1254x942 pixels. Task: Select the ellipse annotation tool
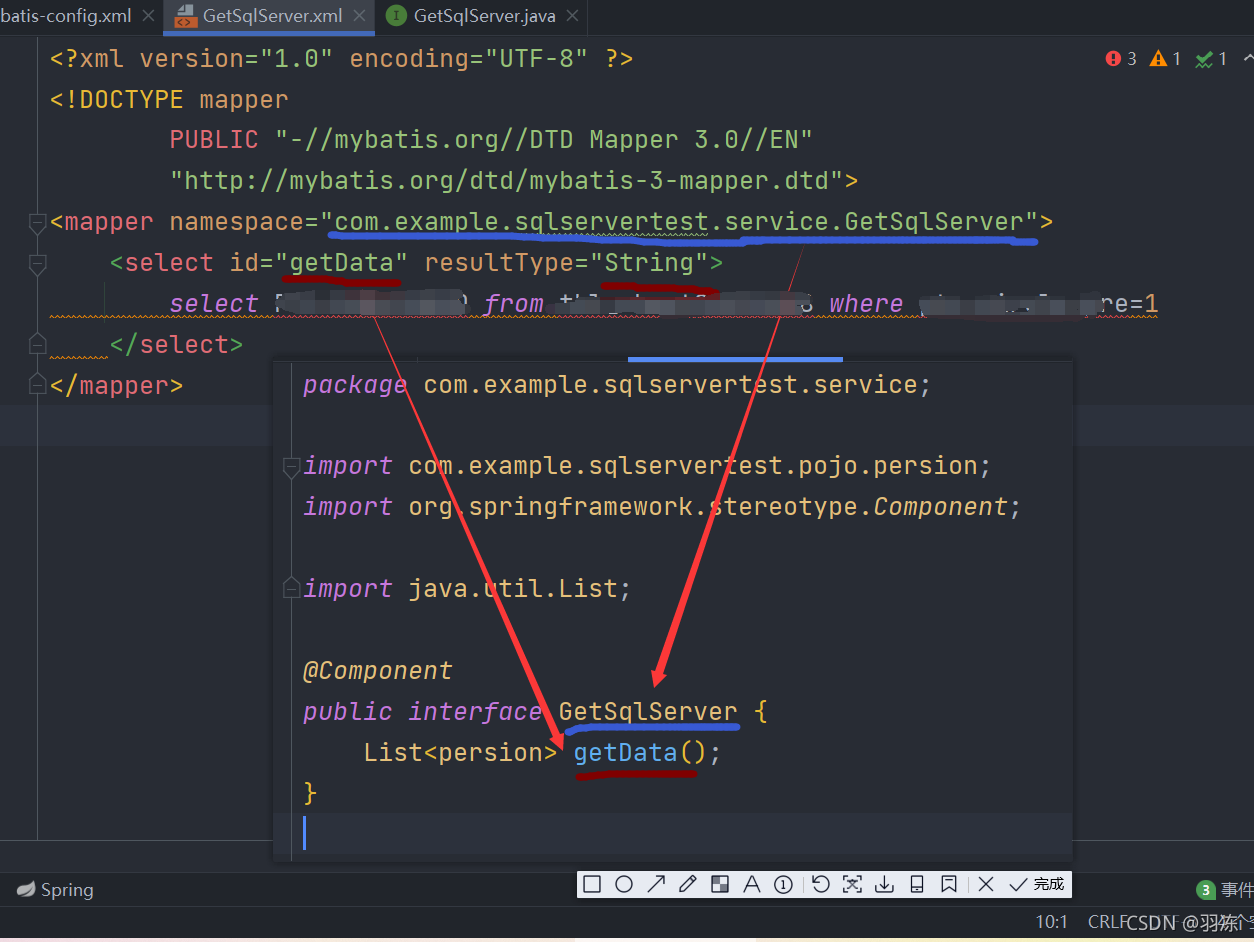[624, 884]
